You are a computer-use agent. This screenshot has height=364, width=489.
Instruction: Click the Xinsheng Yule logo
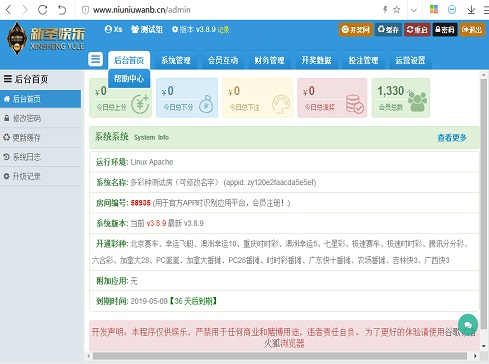click(x=46, y=39)
